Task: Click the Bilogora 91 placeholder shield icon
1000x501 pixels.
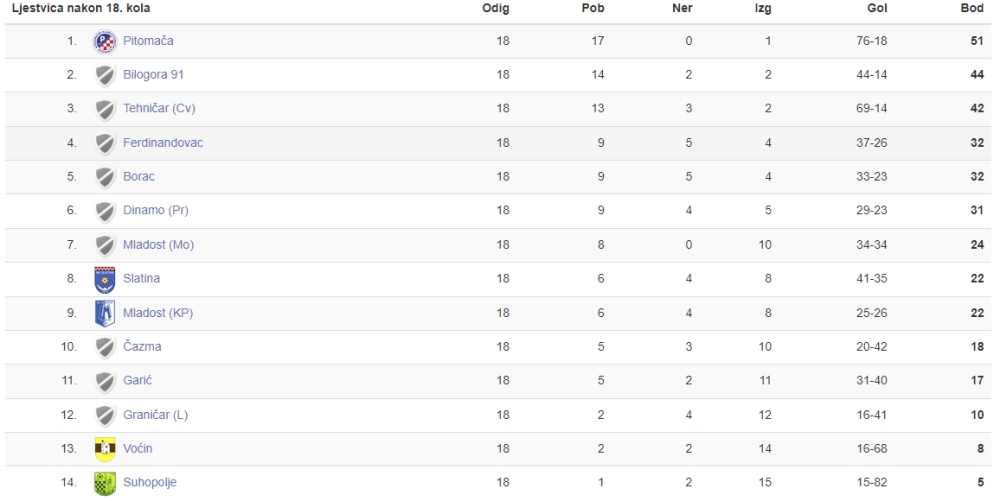Action: tap(105, 75)
